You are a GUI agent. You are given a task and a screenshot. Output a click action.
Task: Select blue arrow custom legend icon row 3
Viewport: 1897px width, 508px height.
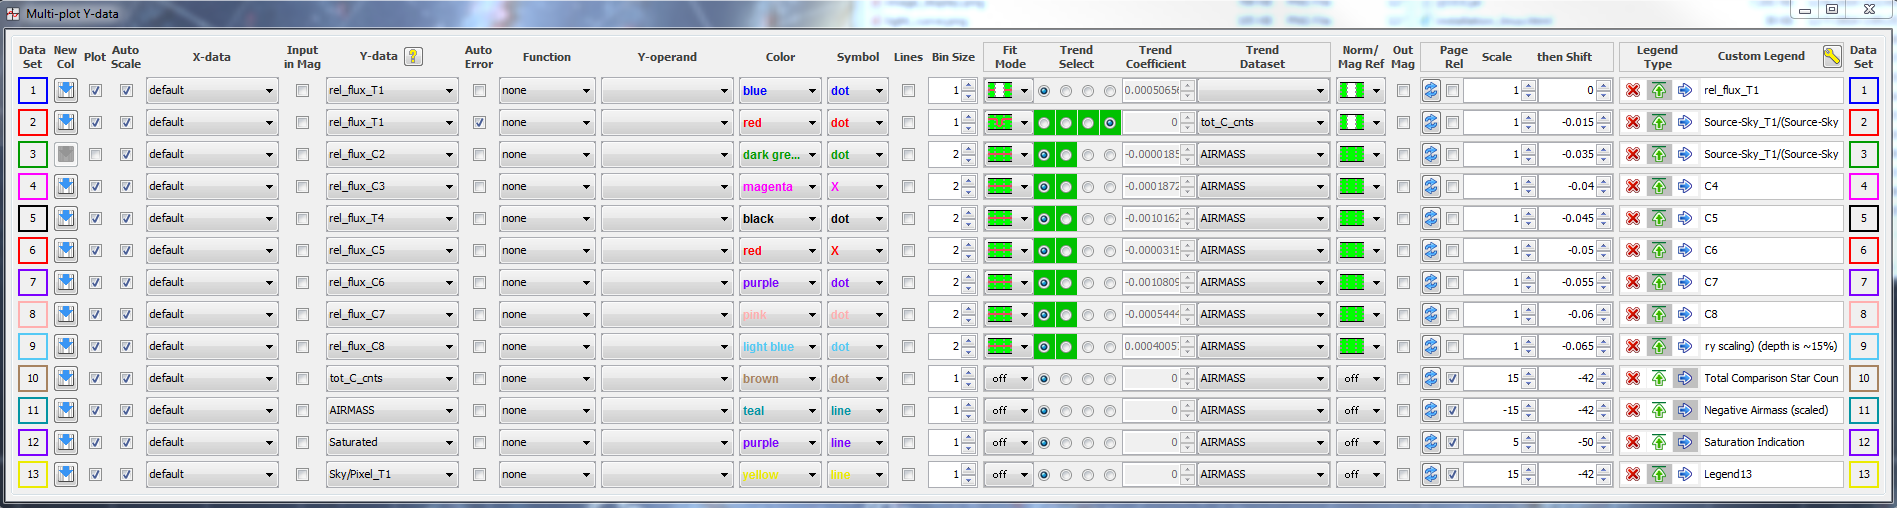(x=1685, y=154)
